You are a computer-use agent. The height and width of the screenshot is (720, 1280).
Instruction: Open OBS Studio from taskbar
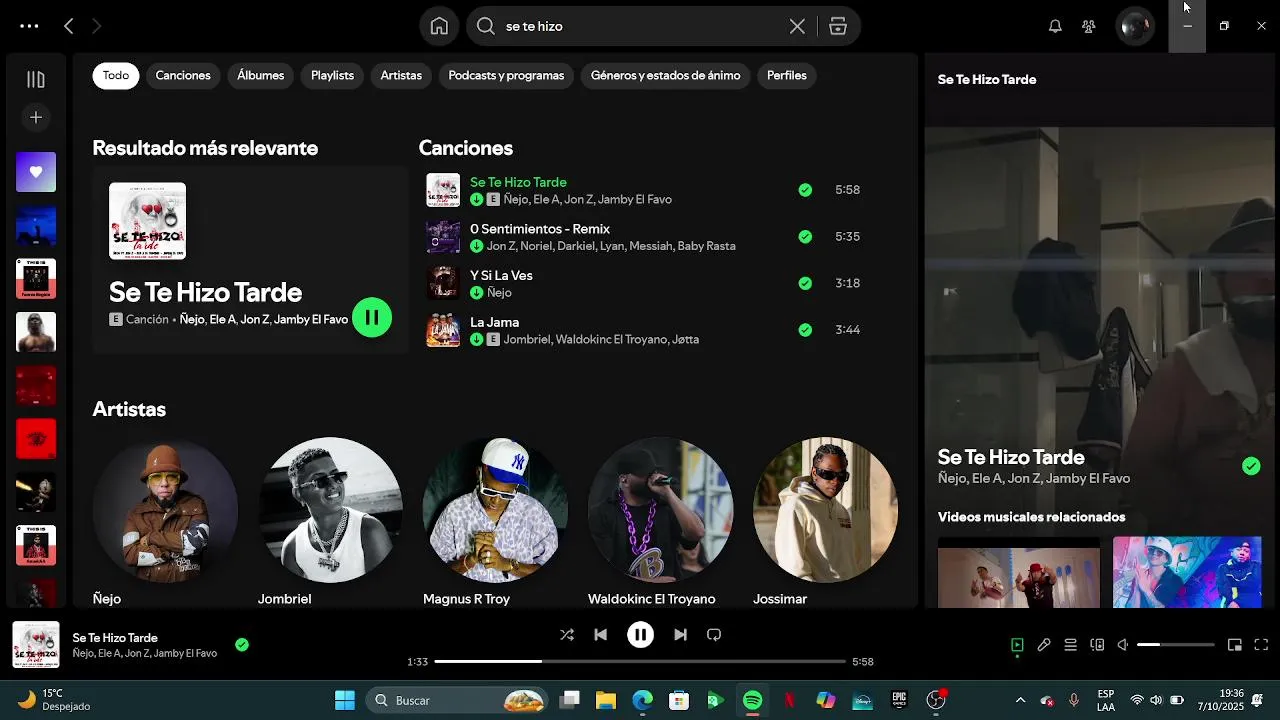point(936,700)
